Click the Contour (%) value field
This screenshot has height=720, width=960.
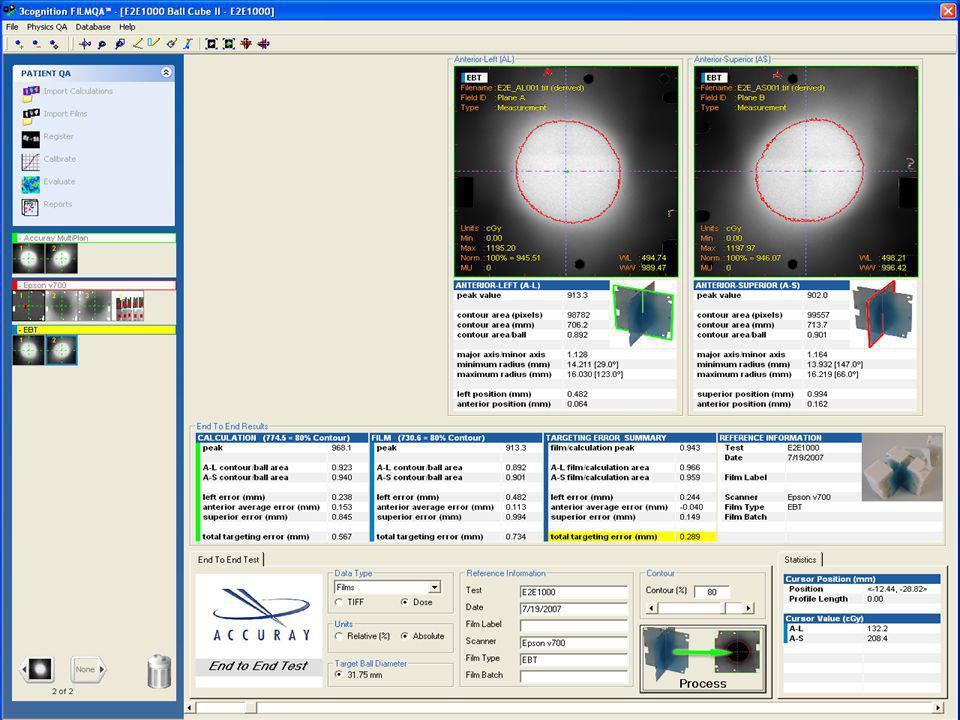(712, 592)
